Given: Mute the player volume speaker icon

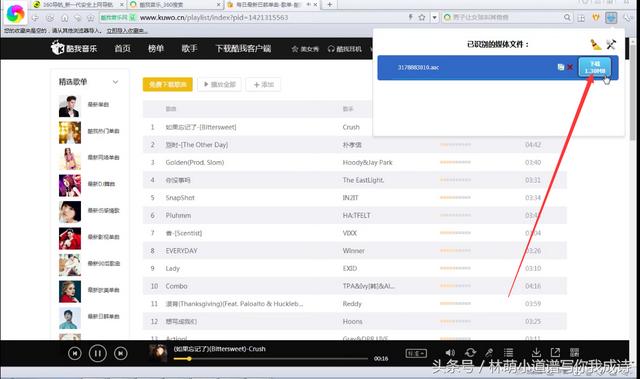Looking at the screenshot, I should pos(450,352).
